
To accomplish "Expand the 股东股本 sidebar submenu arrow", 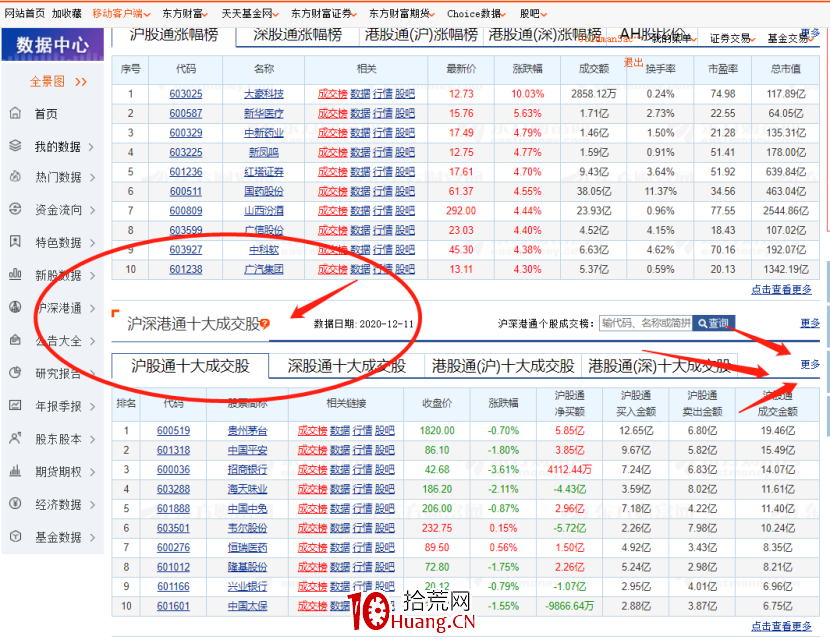I will coord(93,439).
